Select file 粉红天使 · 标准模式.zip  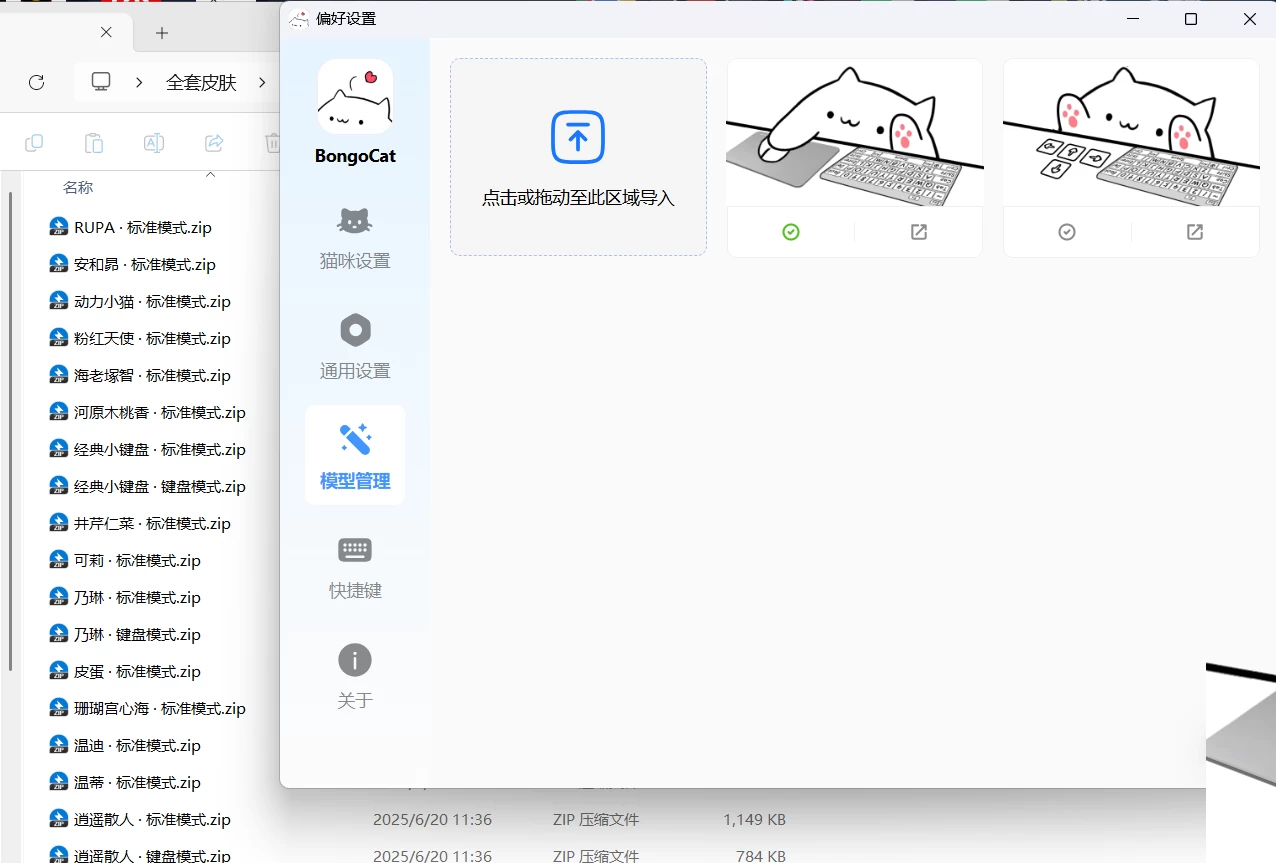[x=153, y=338]
